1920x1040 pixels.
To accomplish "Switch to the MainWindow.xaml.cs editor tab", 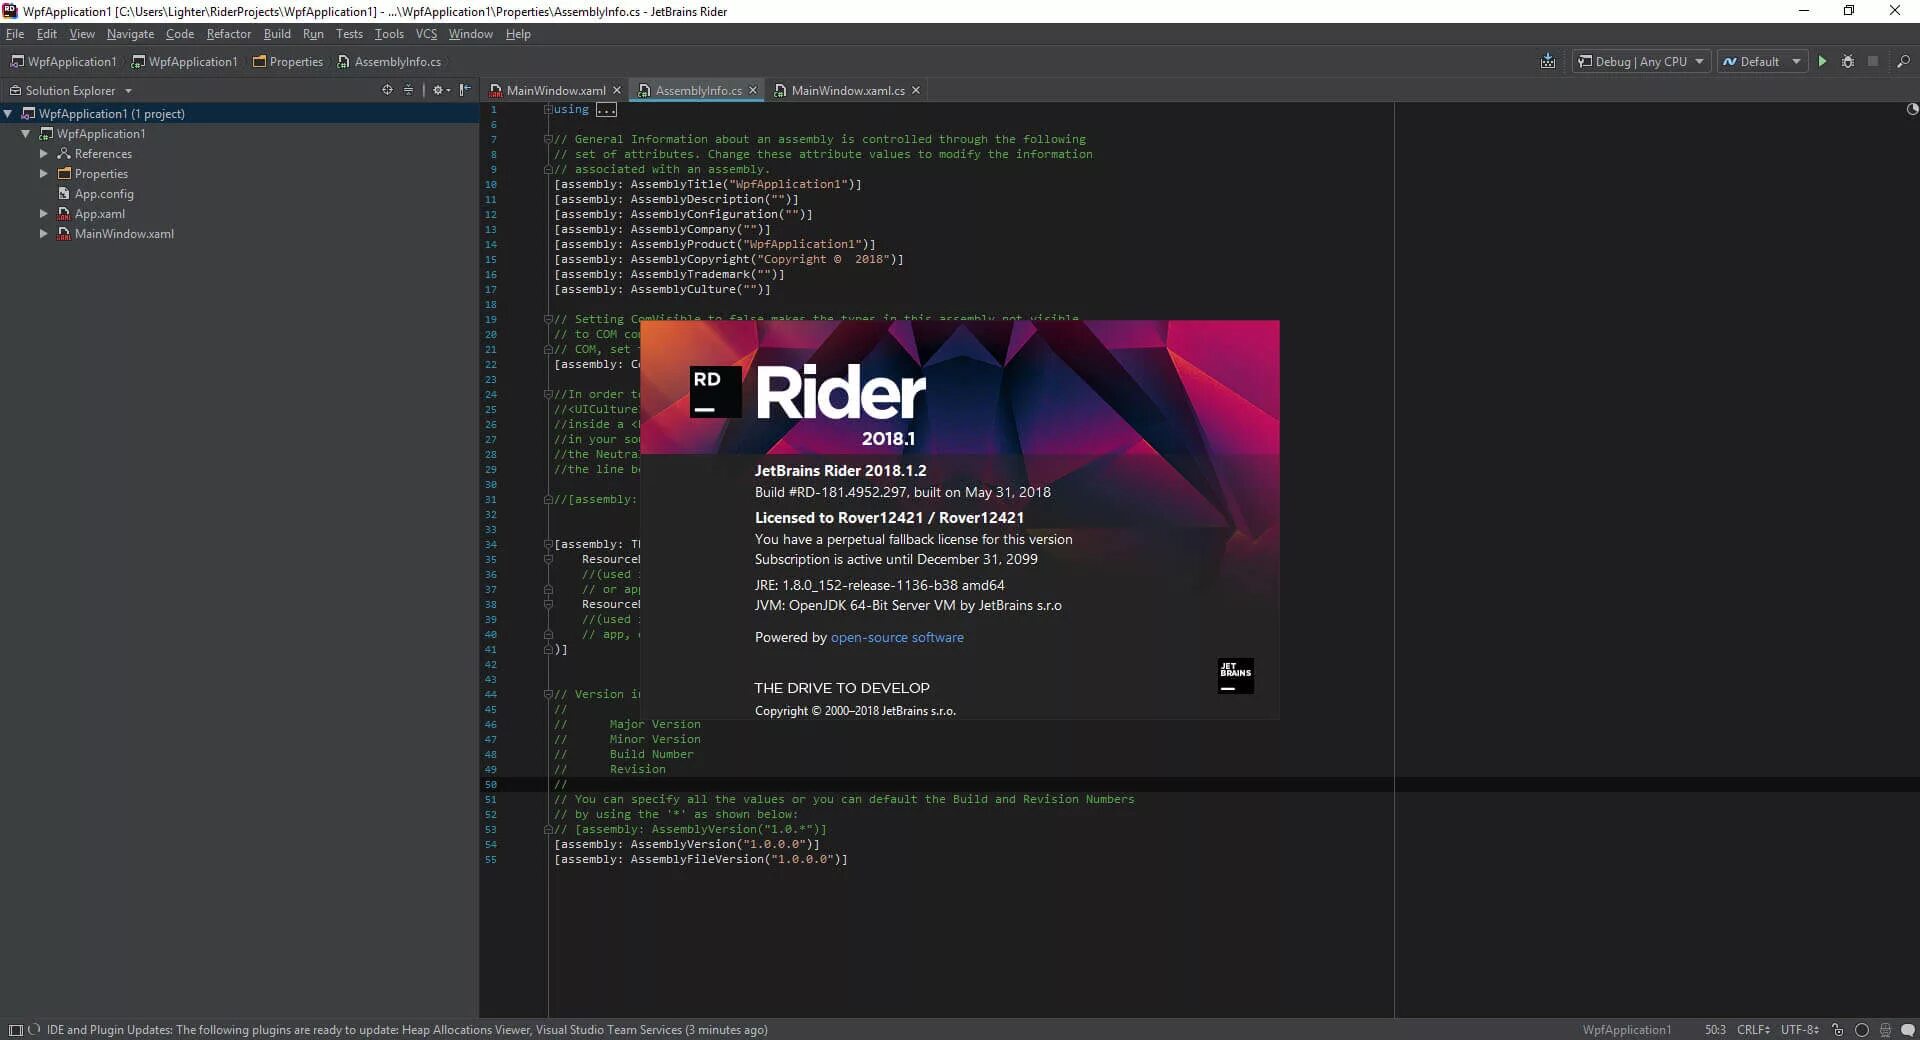I will point(847,90).
